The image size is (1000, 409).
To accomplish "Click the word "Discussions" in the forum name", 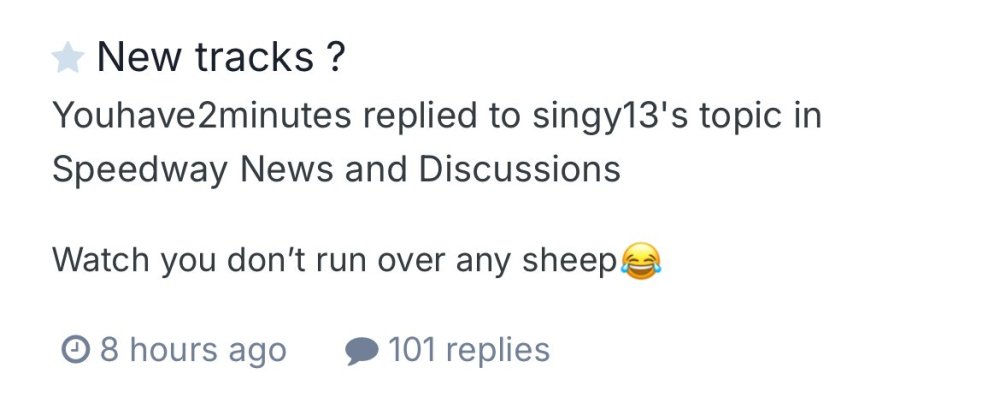I will coord(520,168).
